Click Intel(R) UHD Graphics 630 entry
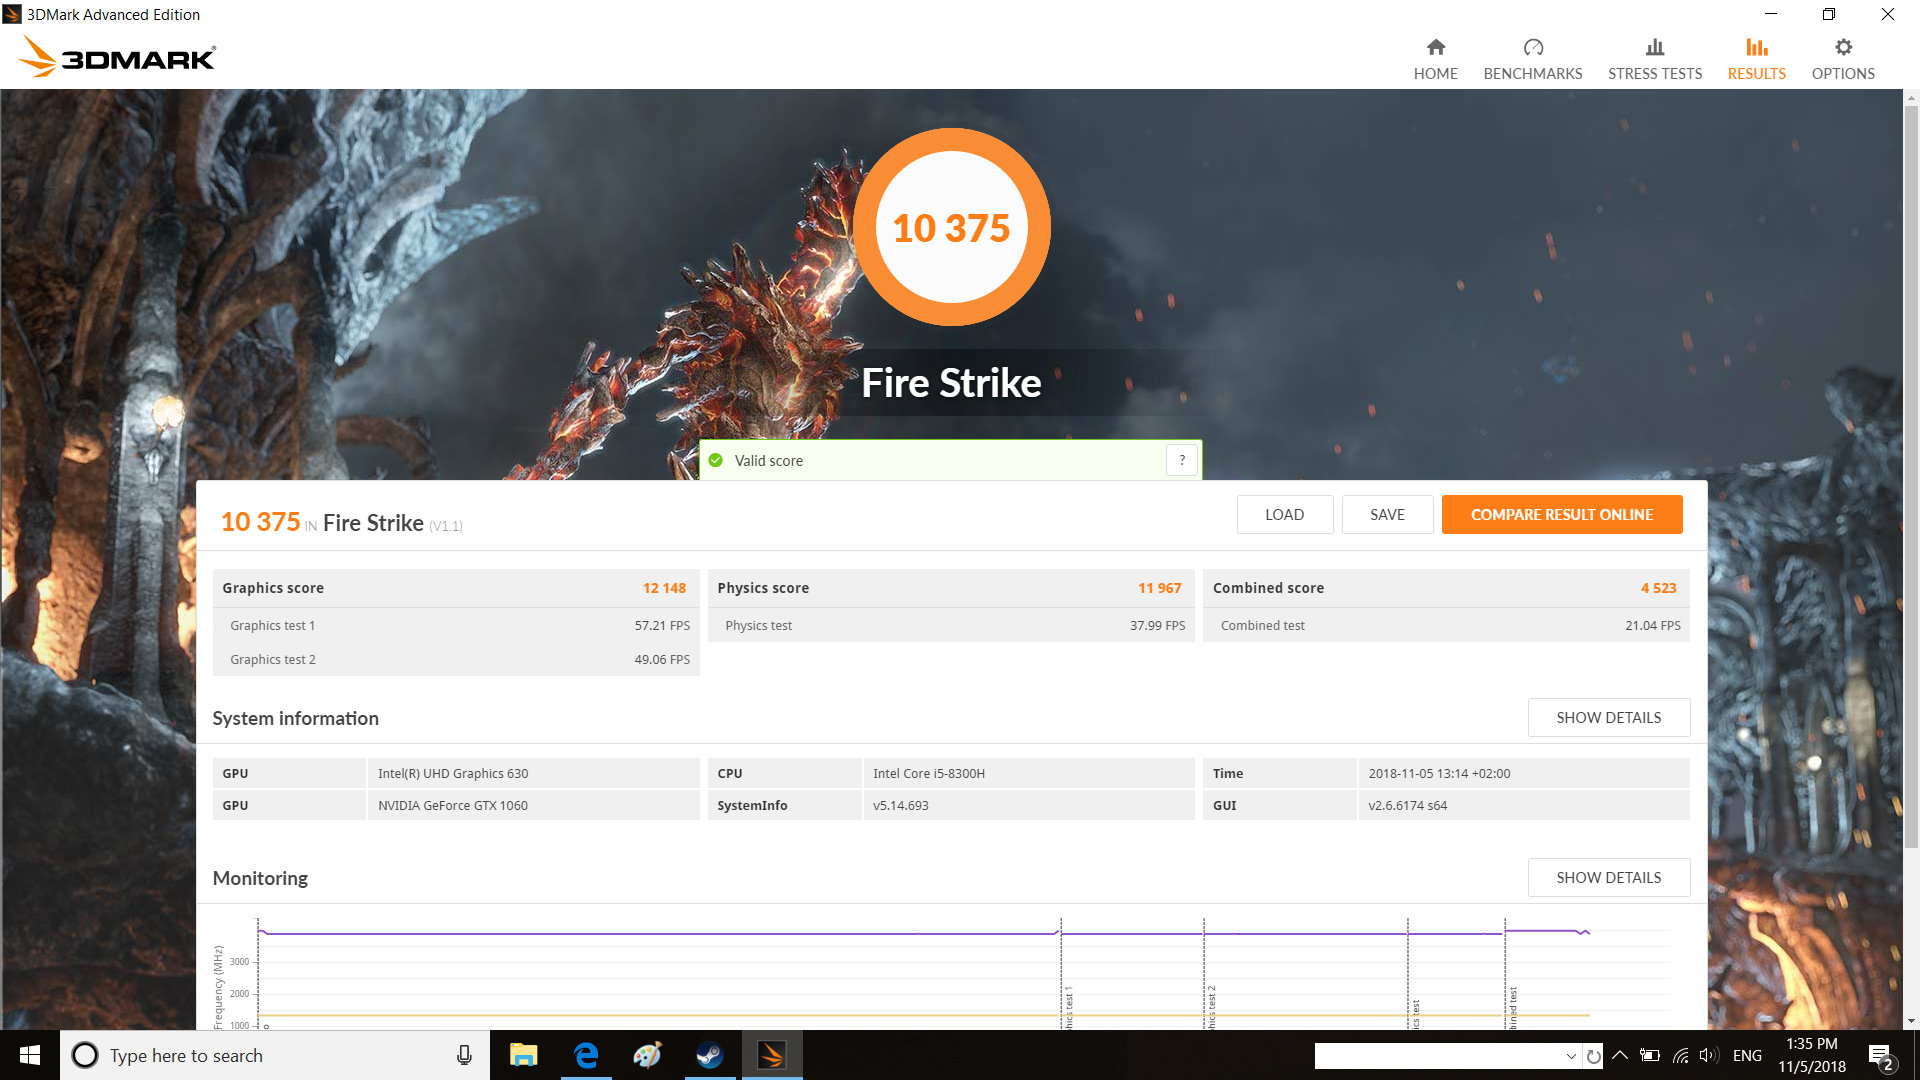The height and width of the screenshot is (1080, 1920). pyautogui.click(x=533, y=774)
